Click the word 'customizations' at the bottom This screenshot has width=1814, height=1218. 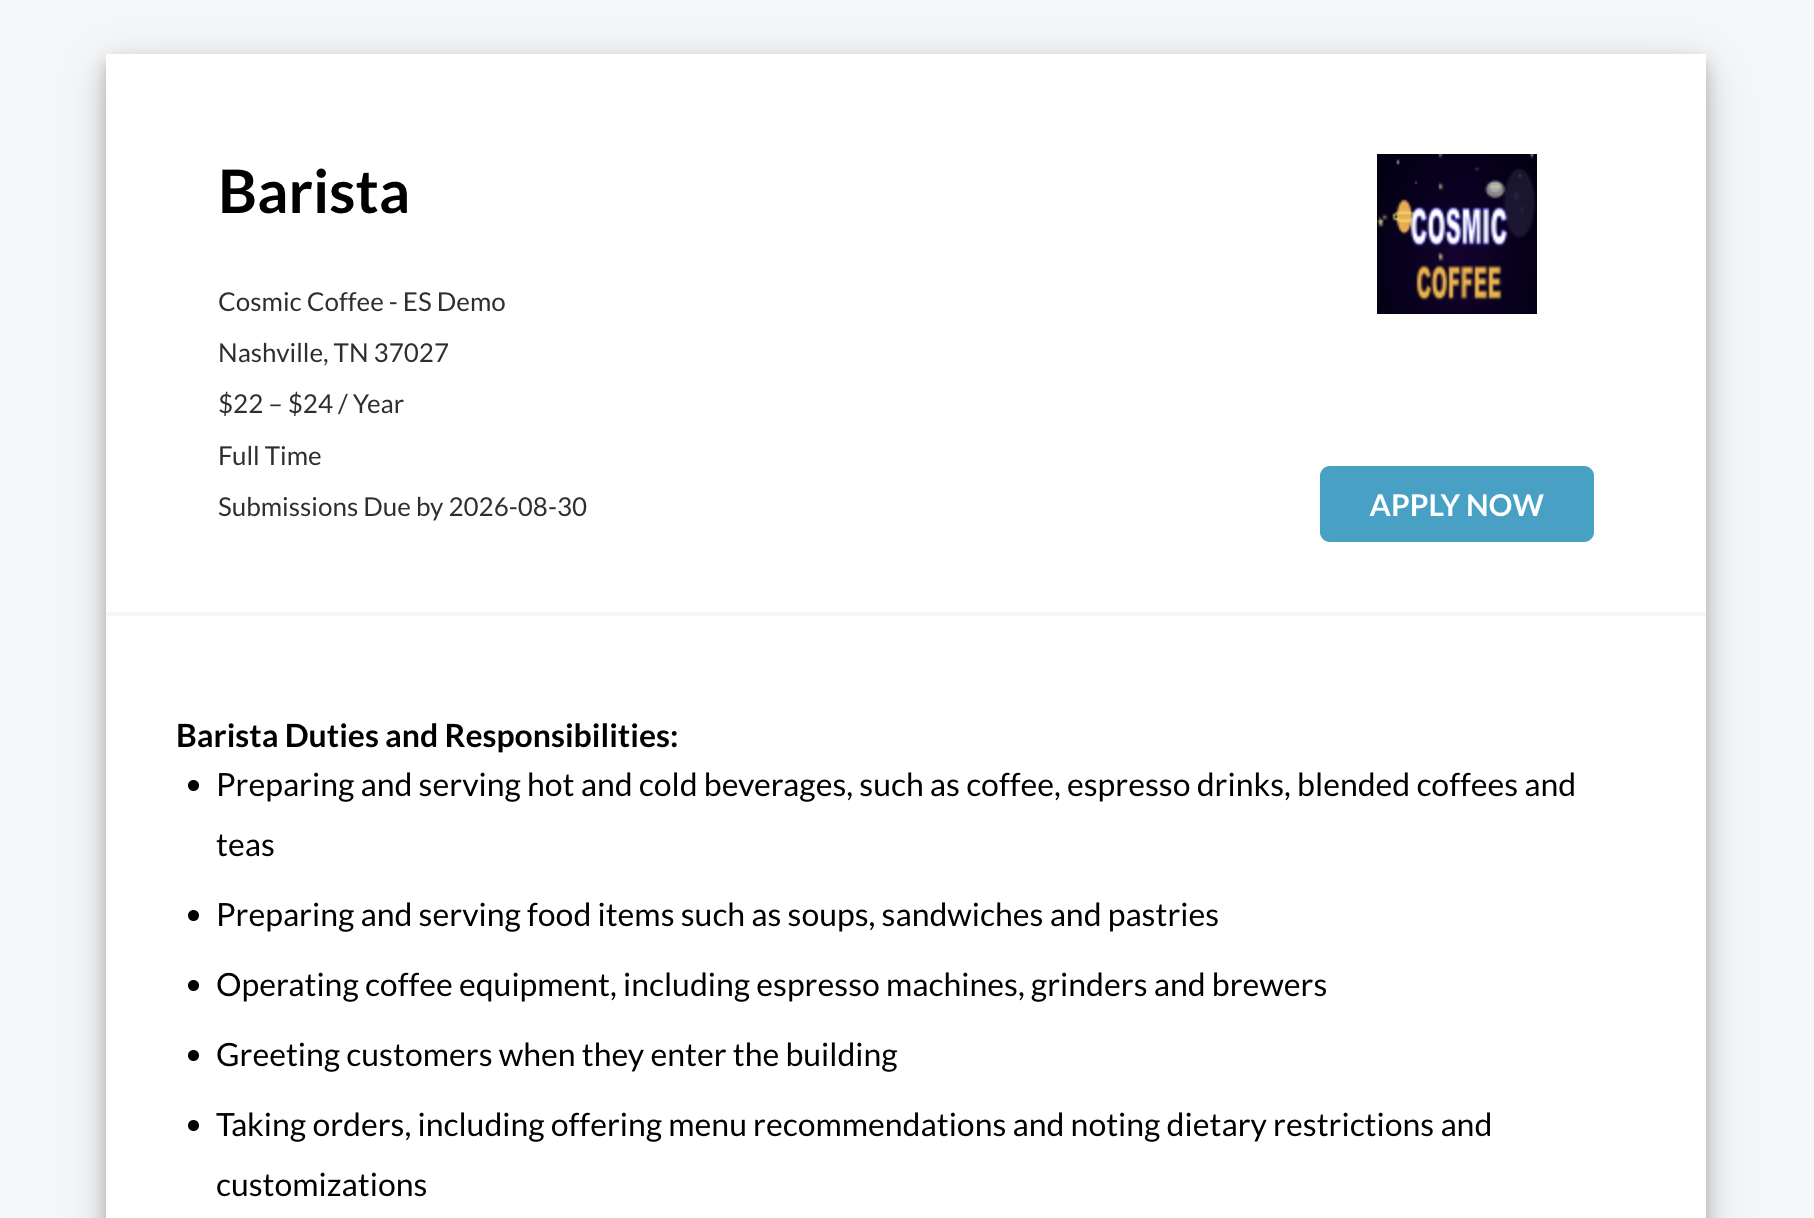click(x=321, y=1186)
